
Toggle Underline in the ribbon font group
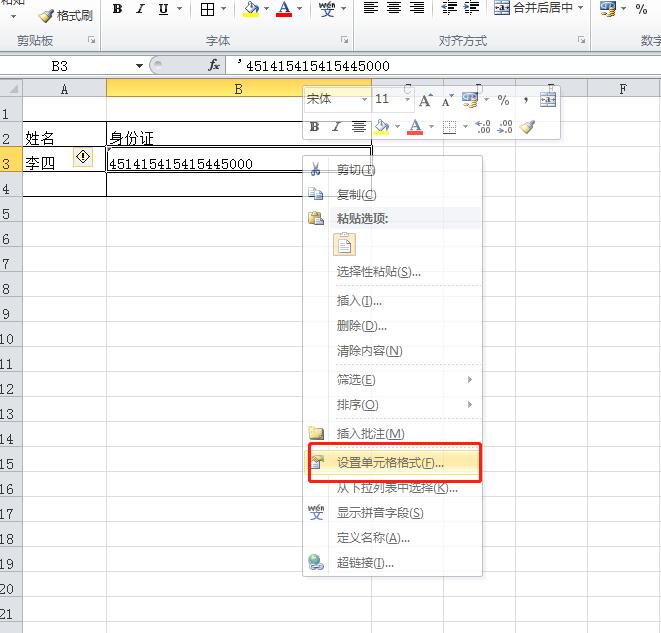[164, 8]
